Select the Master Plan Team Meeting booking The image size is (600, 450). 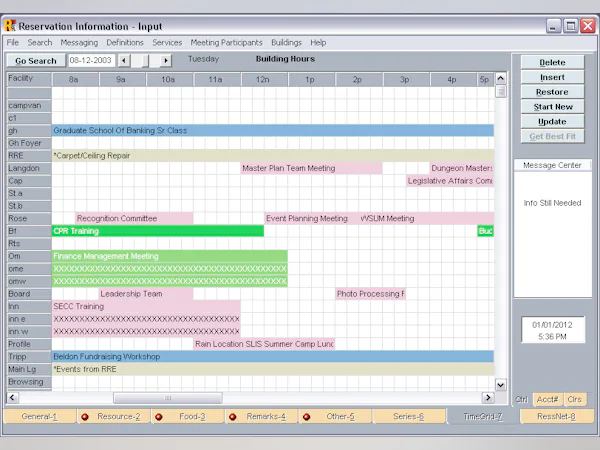311,168
